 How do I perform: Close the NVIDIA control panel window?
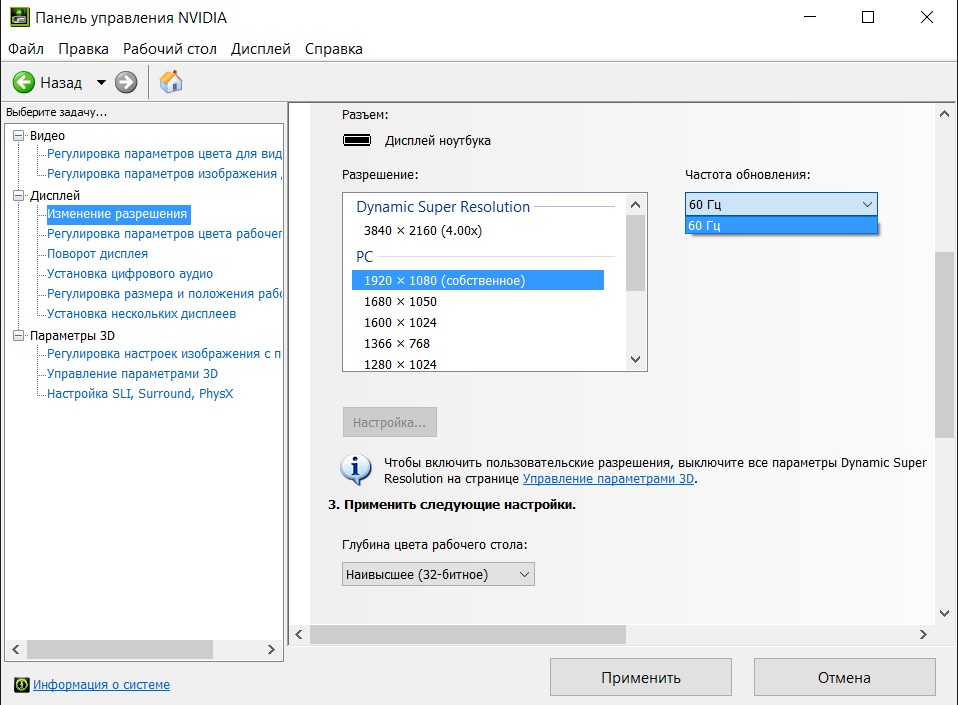point(927,17)
